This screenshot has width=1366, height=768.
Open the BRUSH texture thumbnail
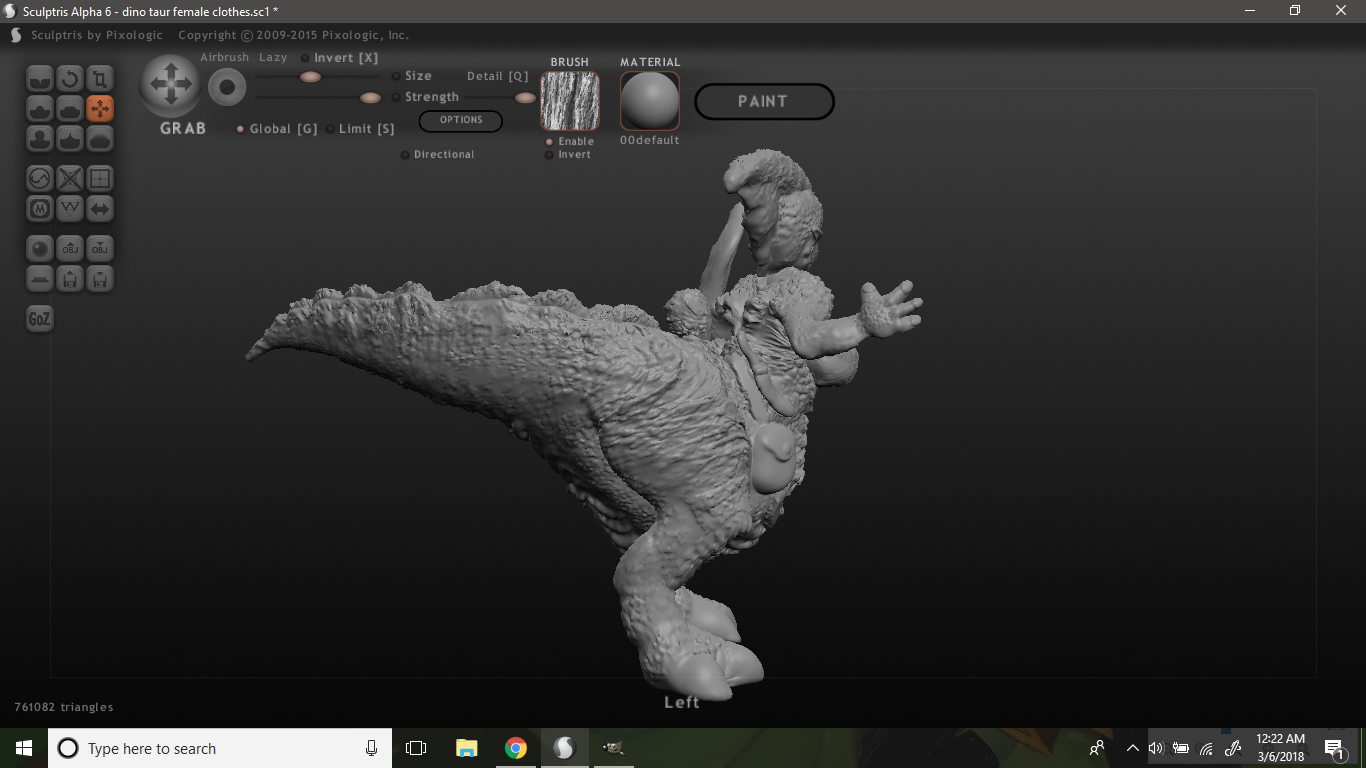point(570,101)
